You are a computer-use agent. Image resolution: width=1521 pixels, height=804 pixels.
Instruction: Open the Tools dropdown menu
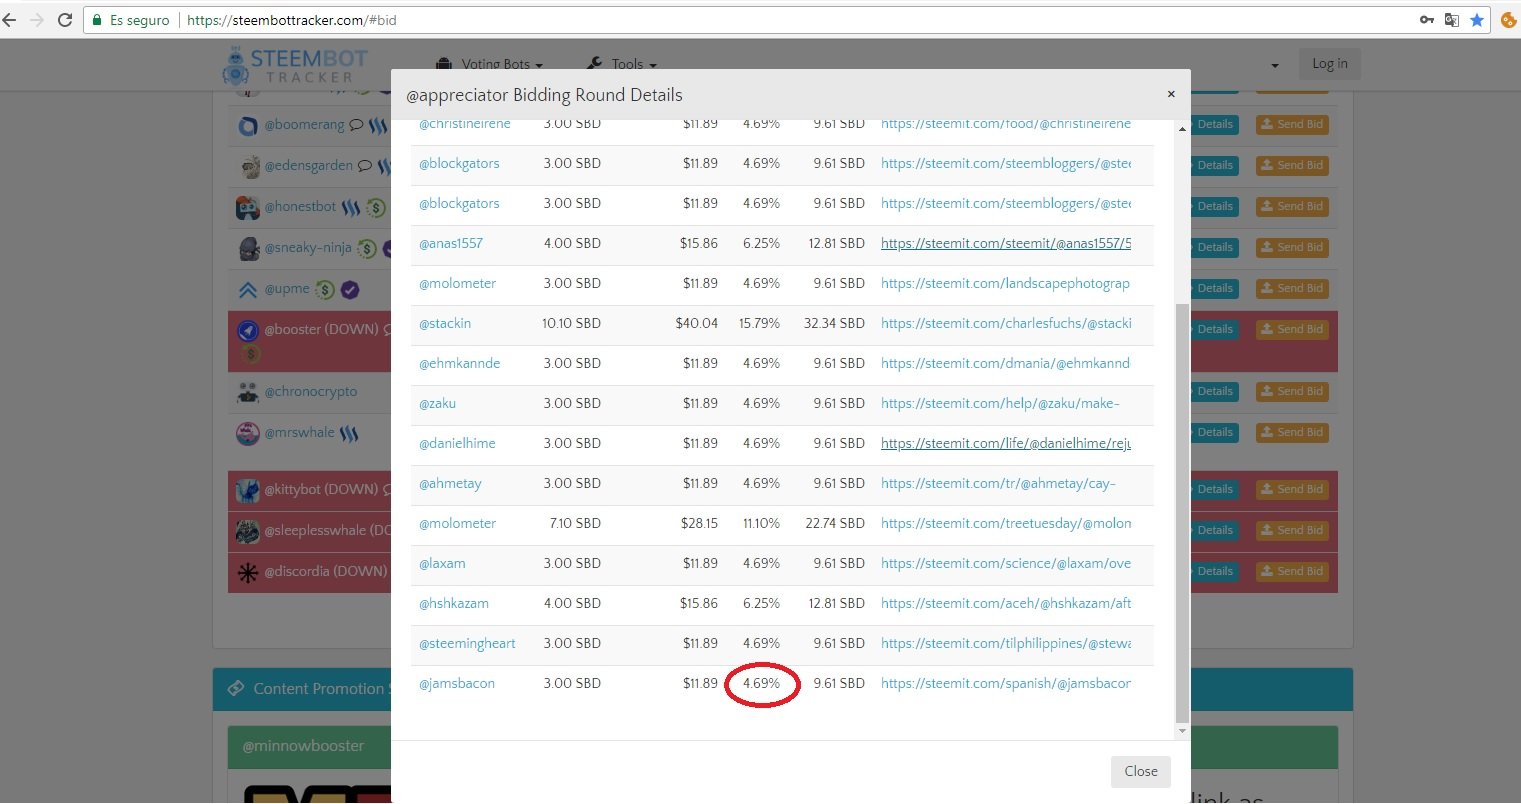point(622,64)
